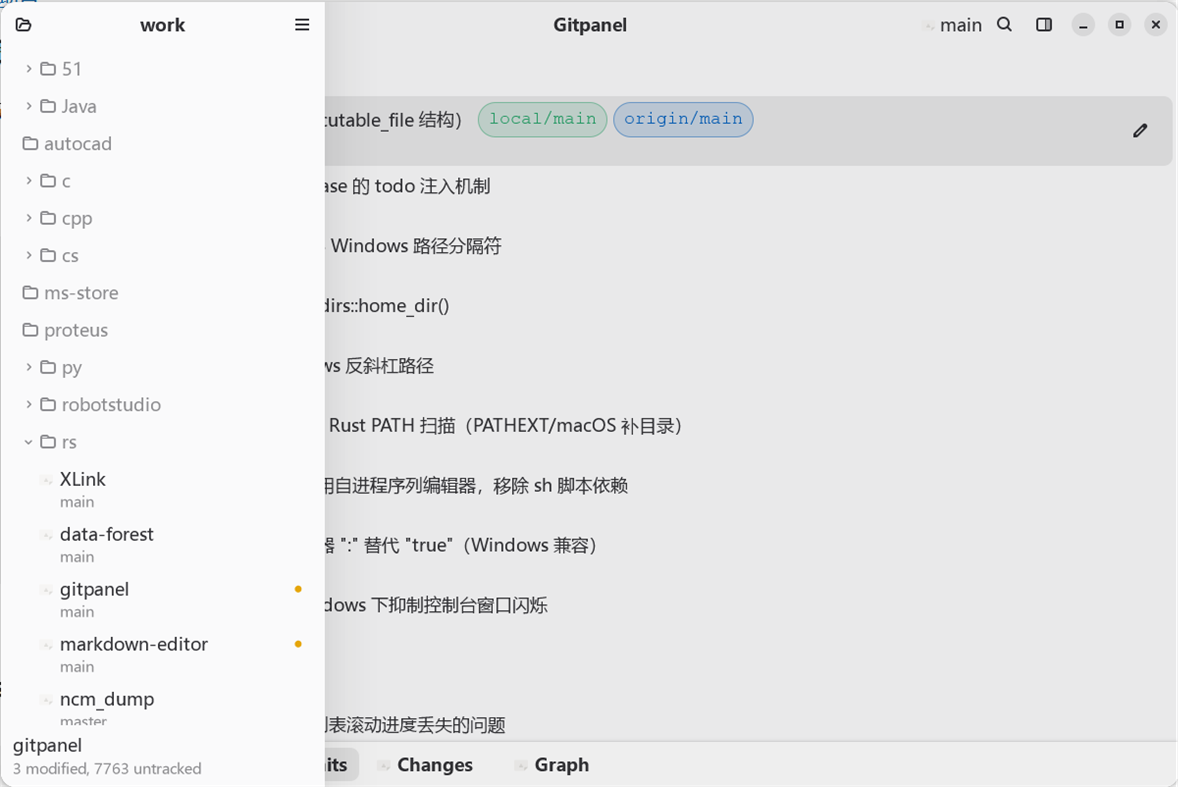Select commit about 替代 "true"
Screen dimensions: 1178x787
tap(749, 545)
